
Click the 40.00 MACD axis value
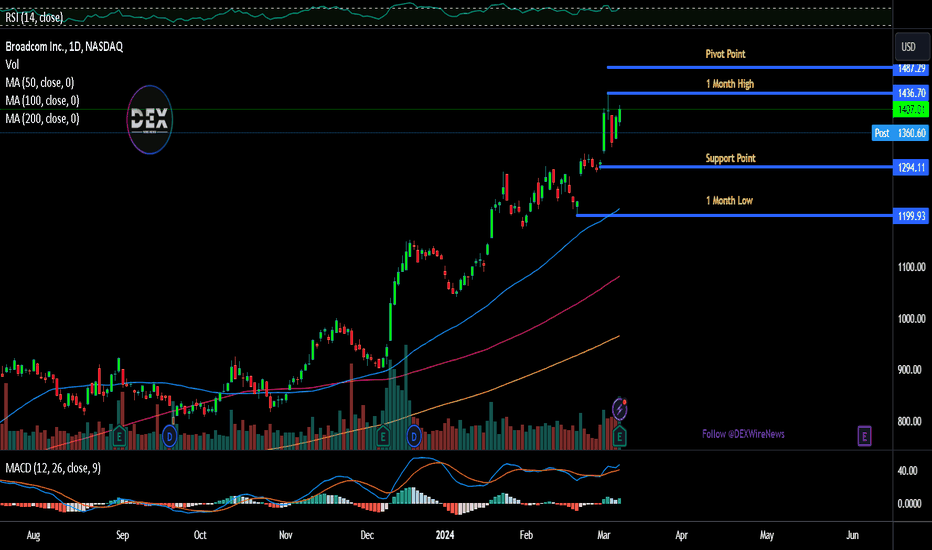[907, 471]
